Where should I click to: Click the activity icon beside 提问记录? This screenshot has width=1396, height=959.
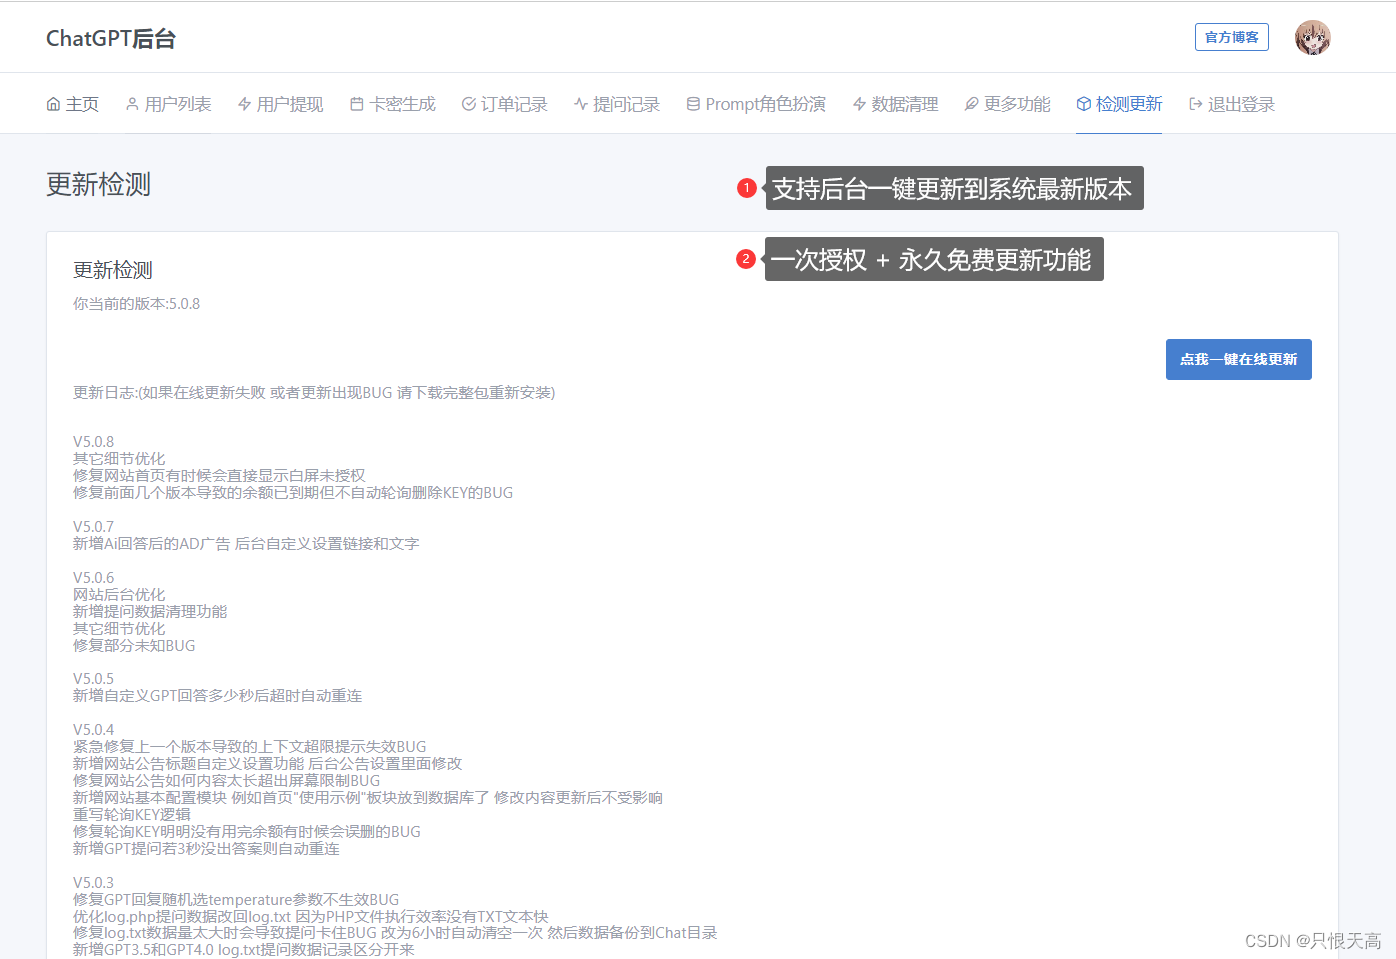580,104
